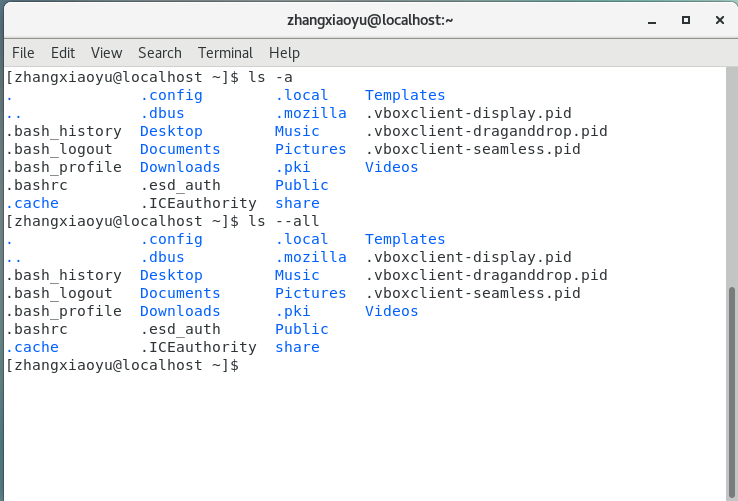Open the Terminal menu
Viewport: 738px width, 501px height.
(225, 53)
